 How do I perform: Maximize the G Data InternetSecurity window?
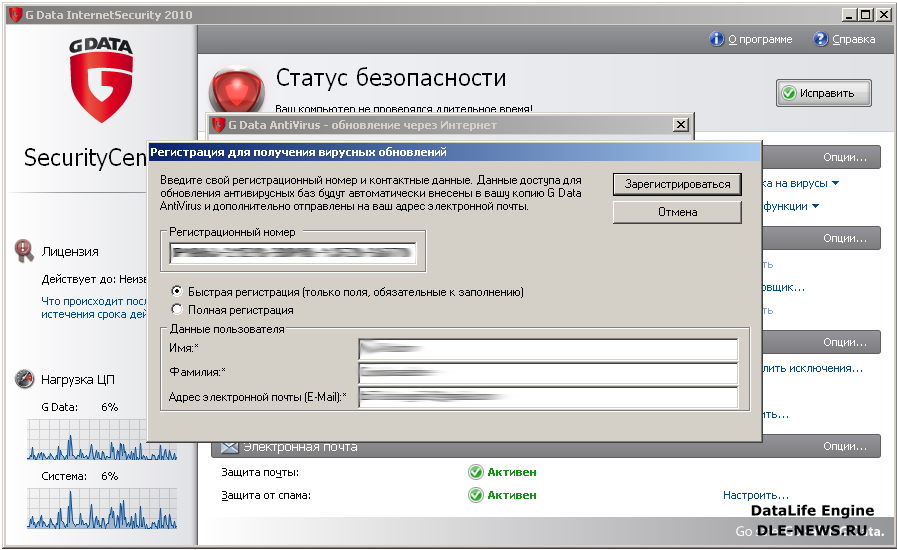[866, 15]
